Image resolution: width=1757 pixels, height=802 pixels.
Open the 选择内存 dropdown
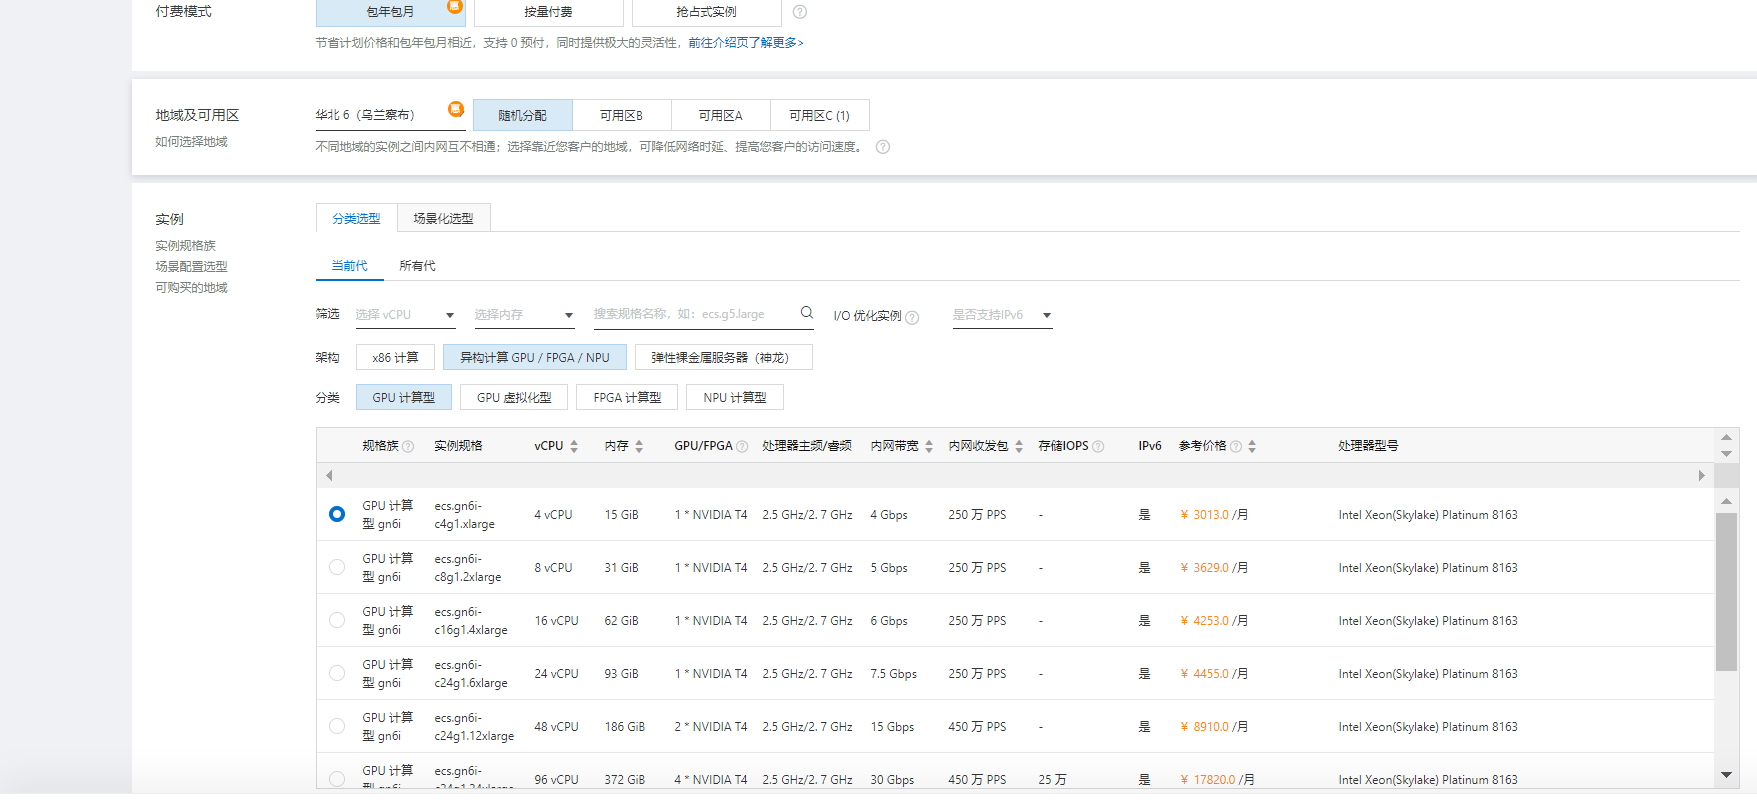point(524,315)
